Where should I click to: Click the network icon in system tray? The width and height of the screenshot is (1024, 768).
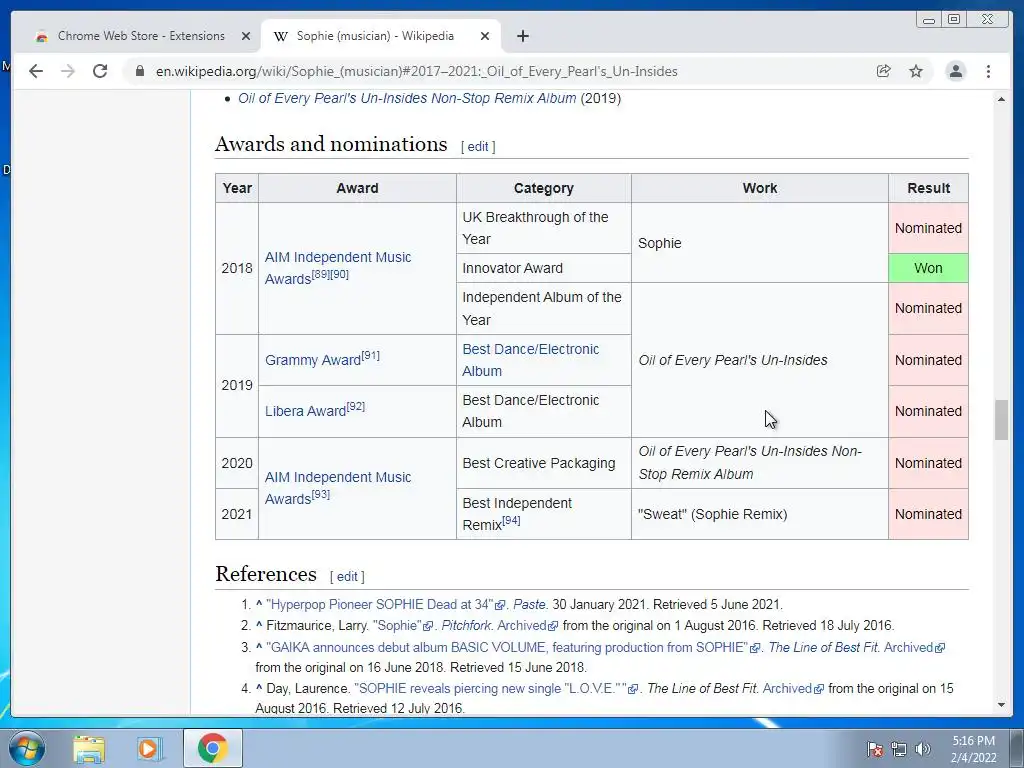(899, 749)
